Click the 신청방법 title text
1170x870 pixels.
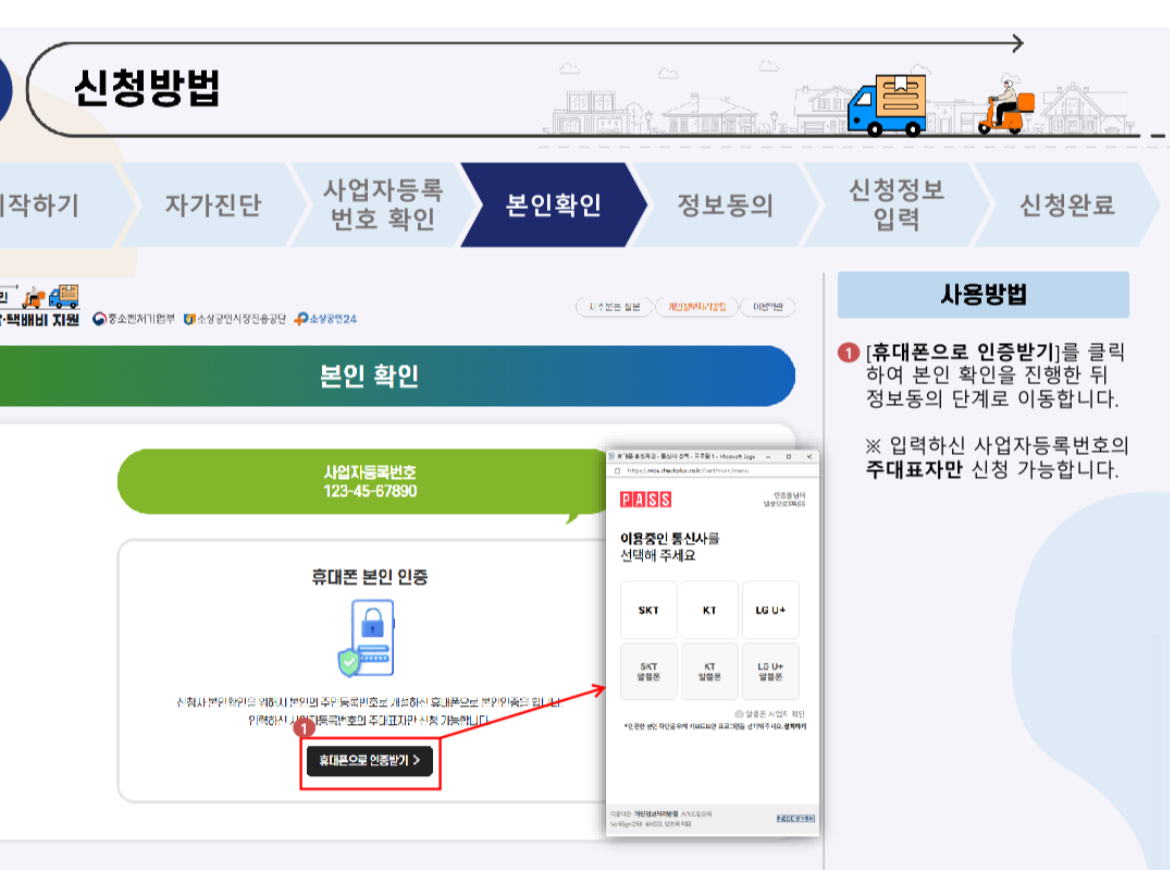click(x=147, y=88)
